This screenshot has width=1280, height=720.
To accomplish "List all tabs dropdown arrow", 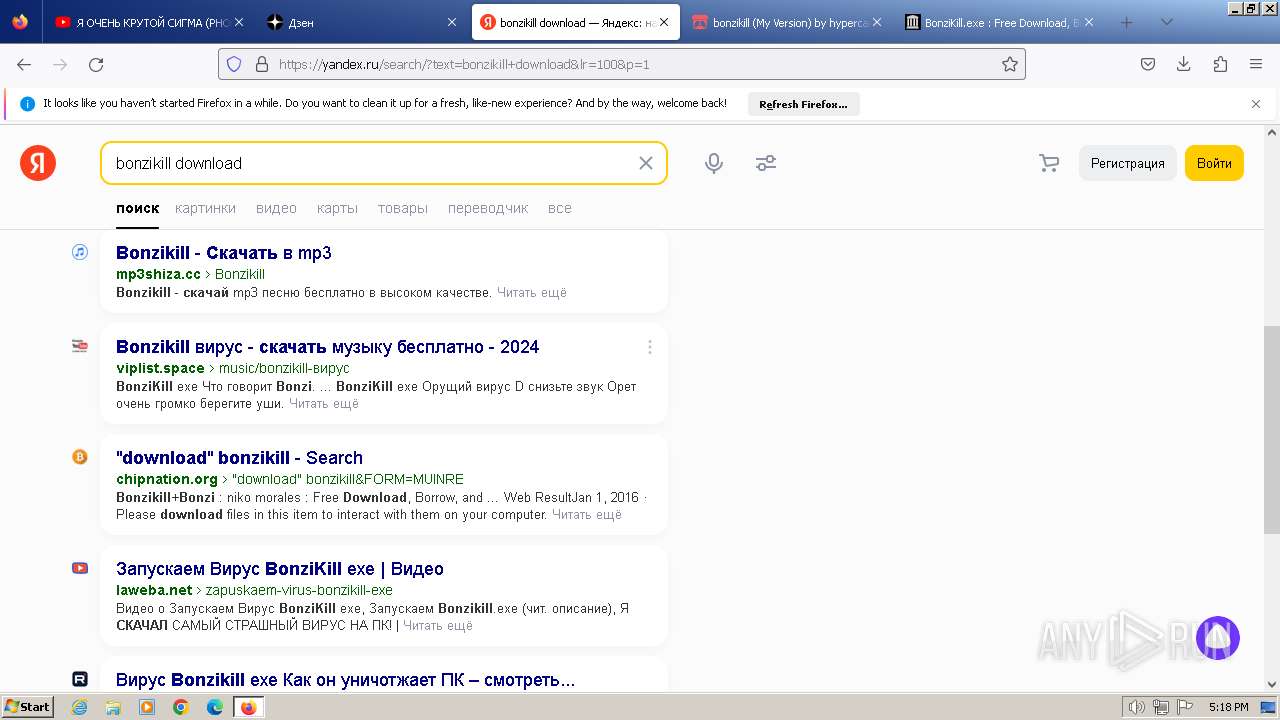I will pos(1166,22).
